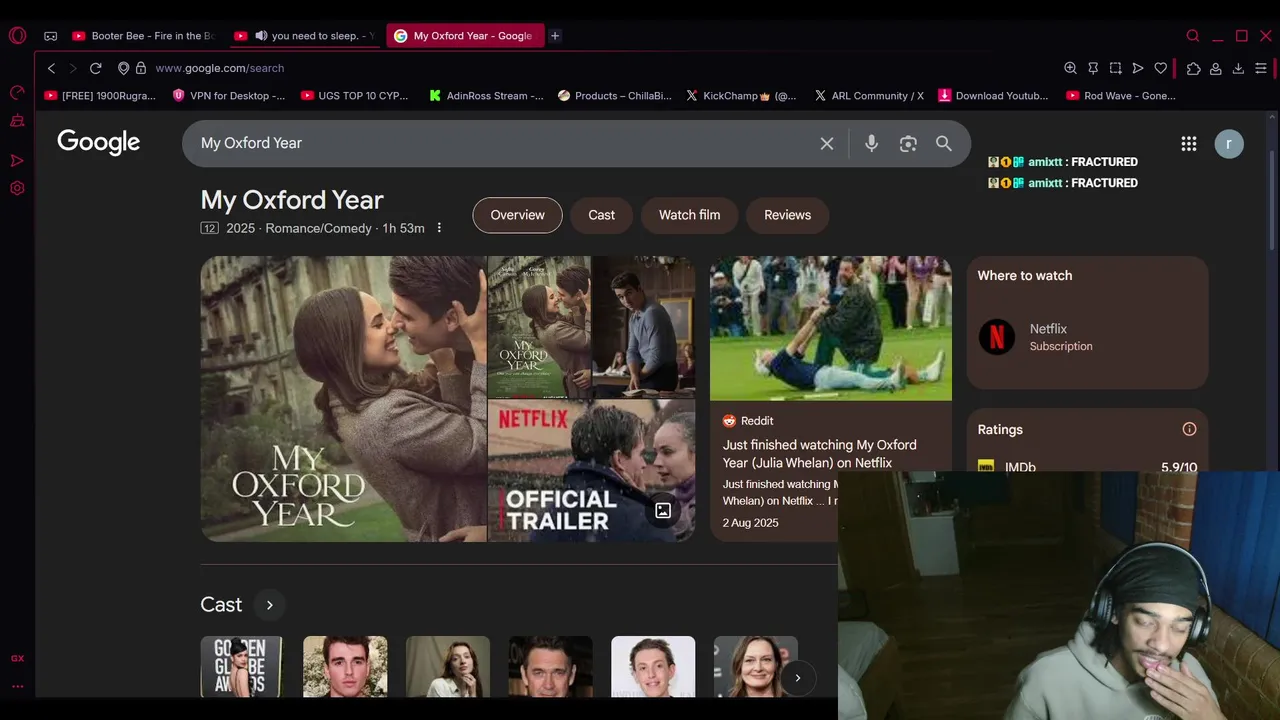Open the AdinRoss Stream bookmark

pyautogui.click(x=486, y=96)
